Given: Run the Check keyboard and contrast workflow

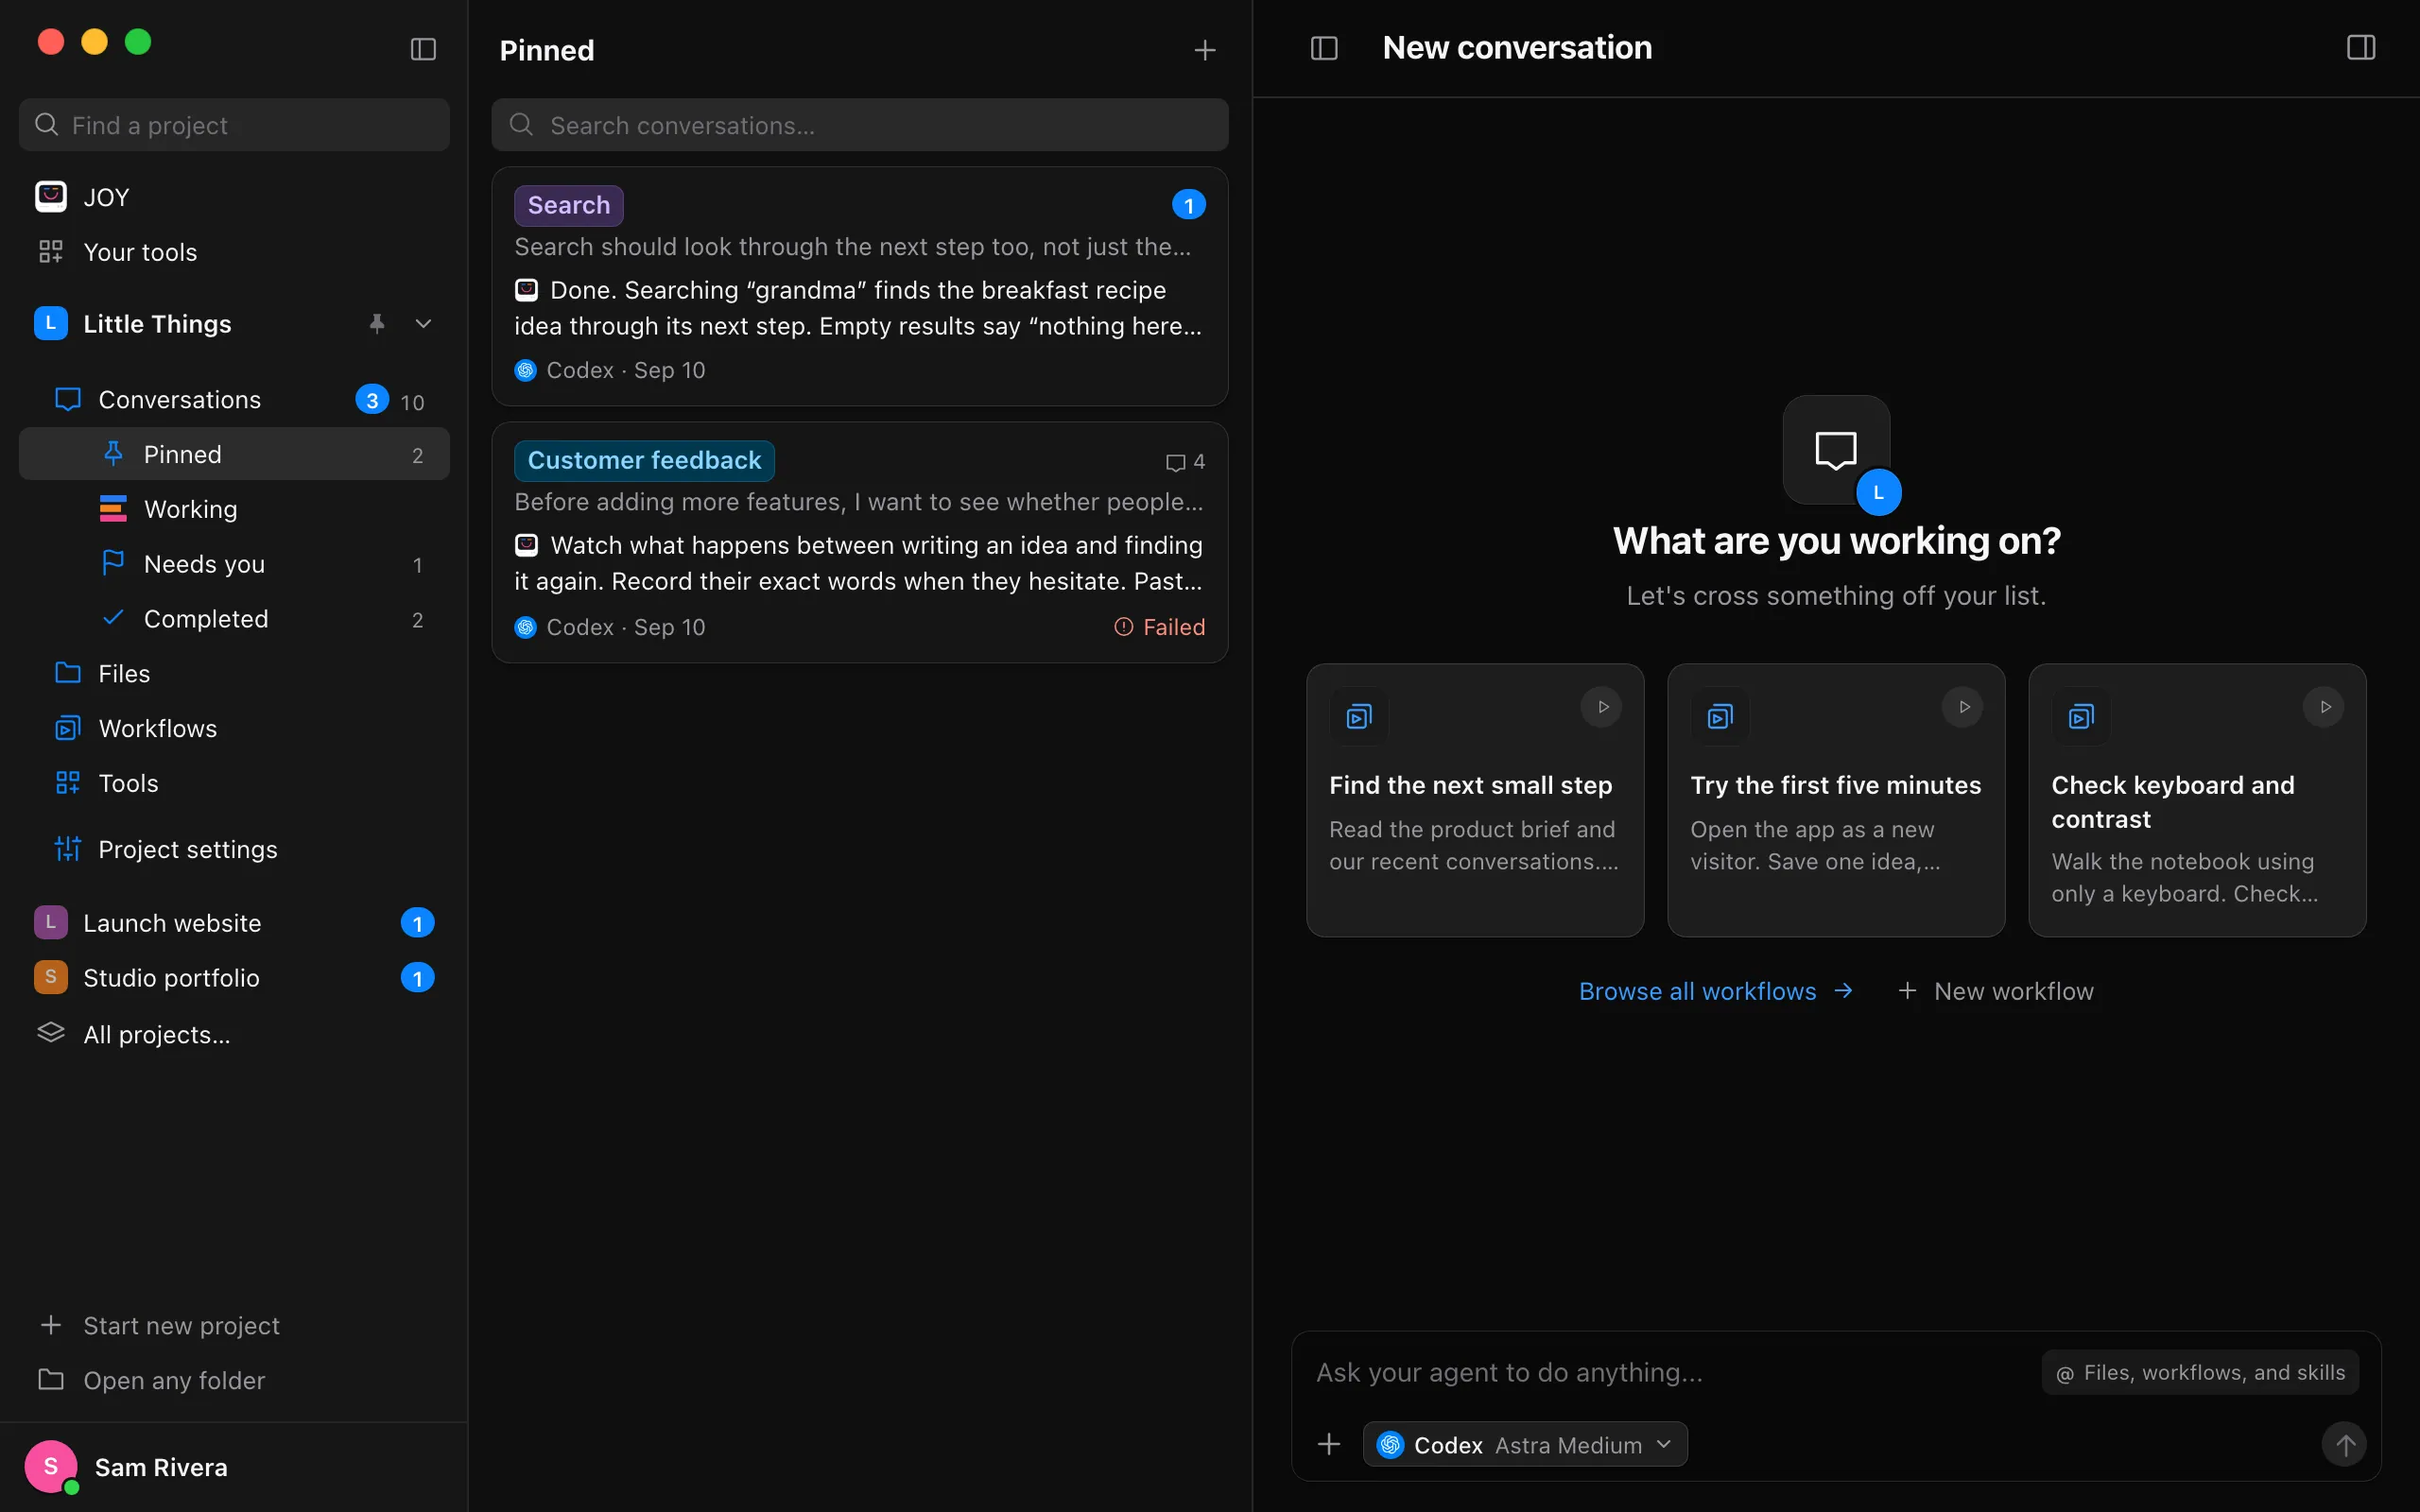Looking at the screenshot, I should click(2324, 707).
